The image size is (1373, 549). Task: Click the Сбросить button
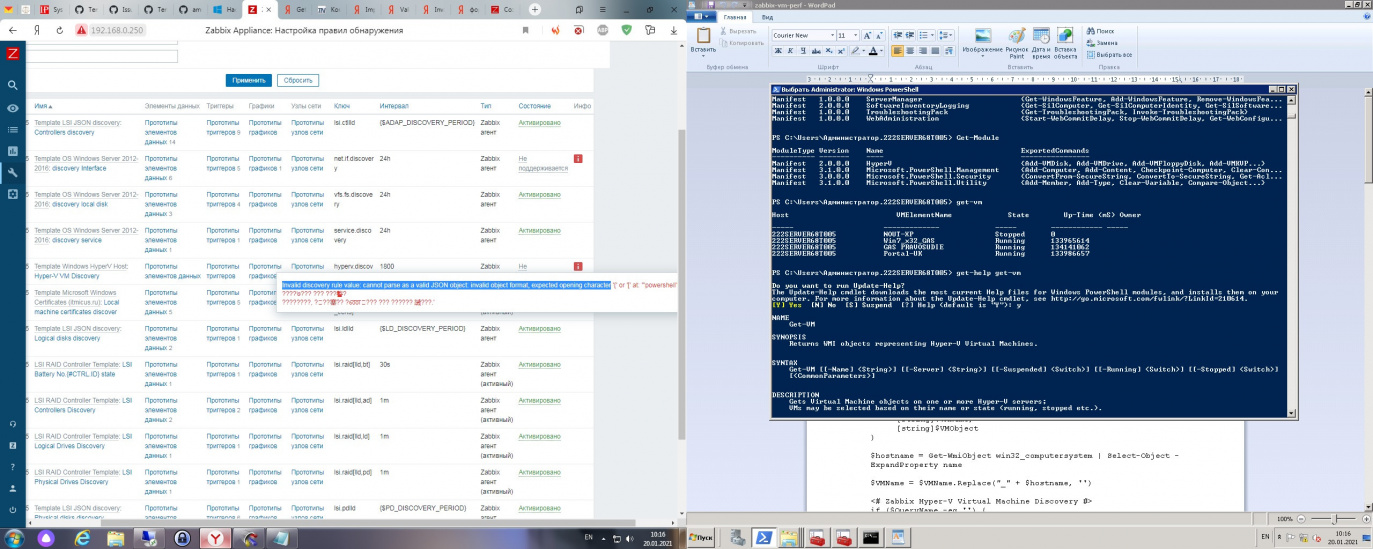(298, 80)
